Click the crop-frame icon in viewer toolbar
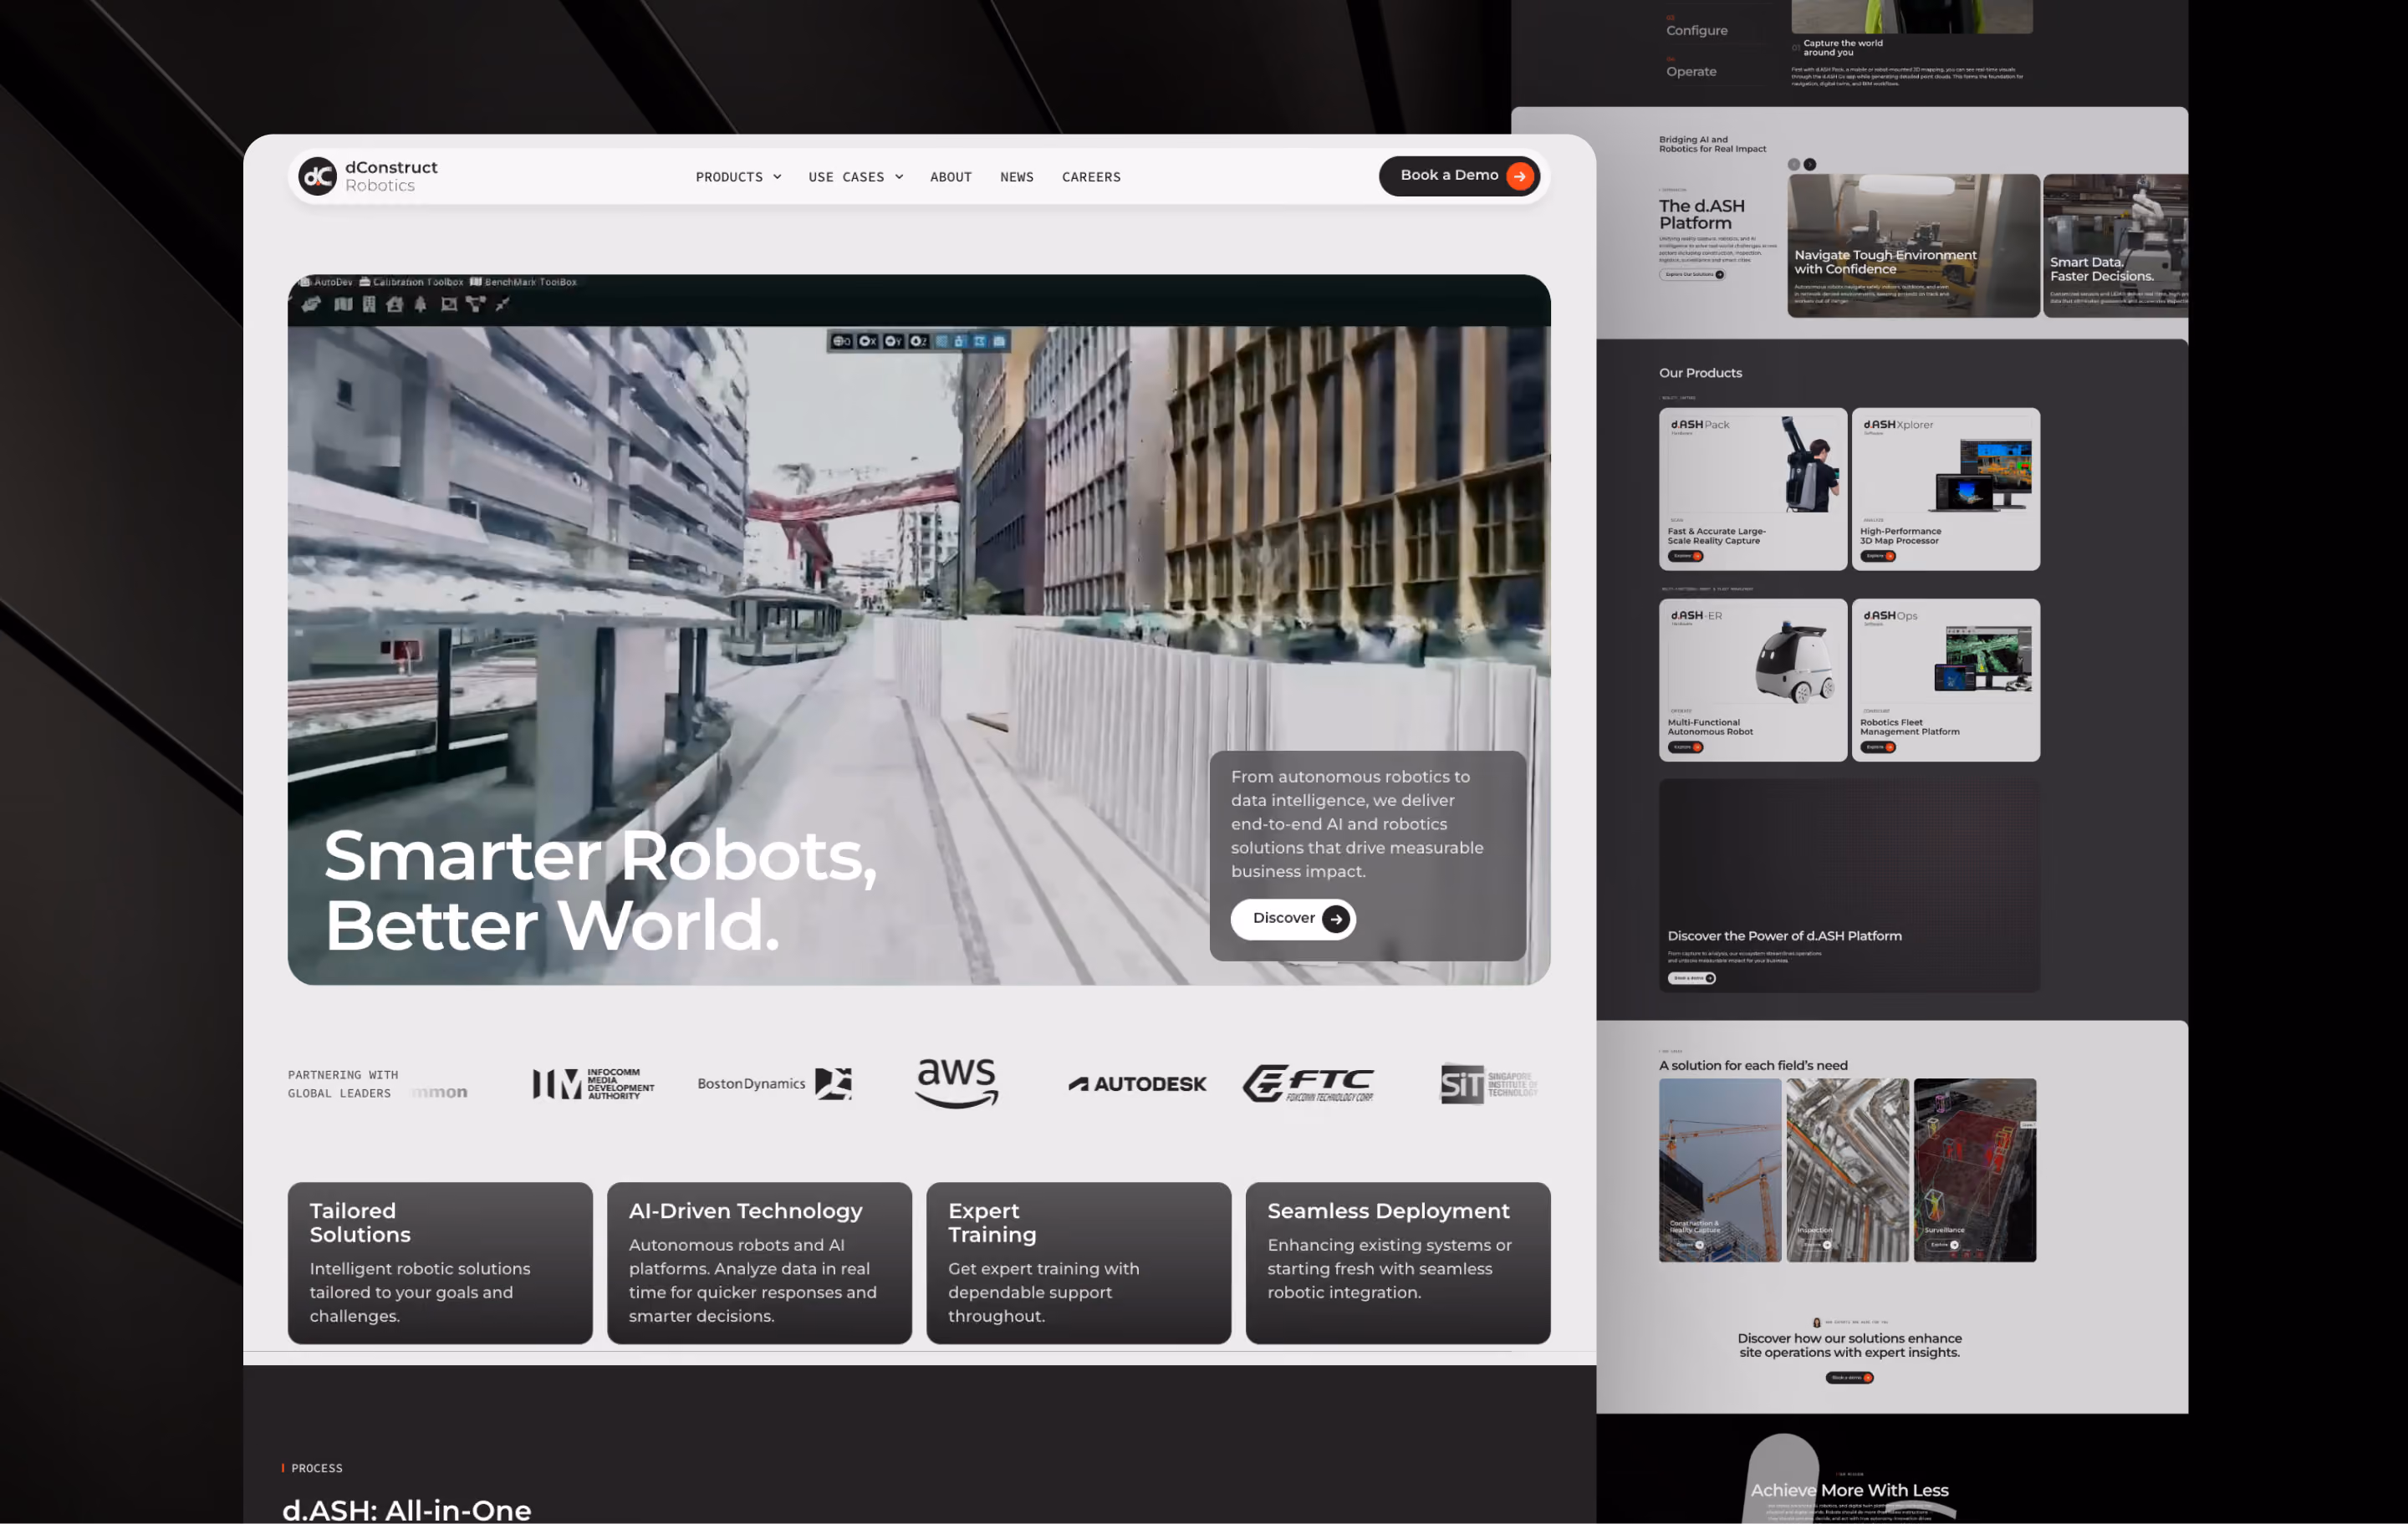 (449, 304)
